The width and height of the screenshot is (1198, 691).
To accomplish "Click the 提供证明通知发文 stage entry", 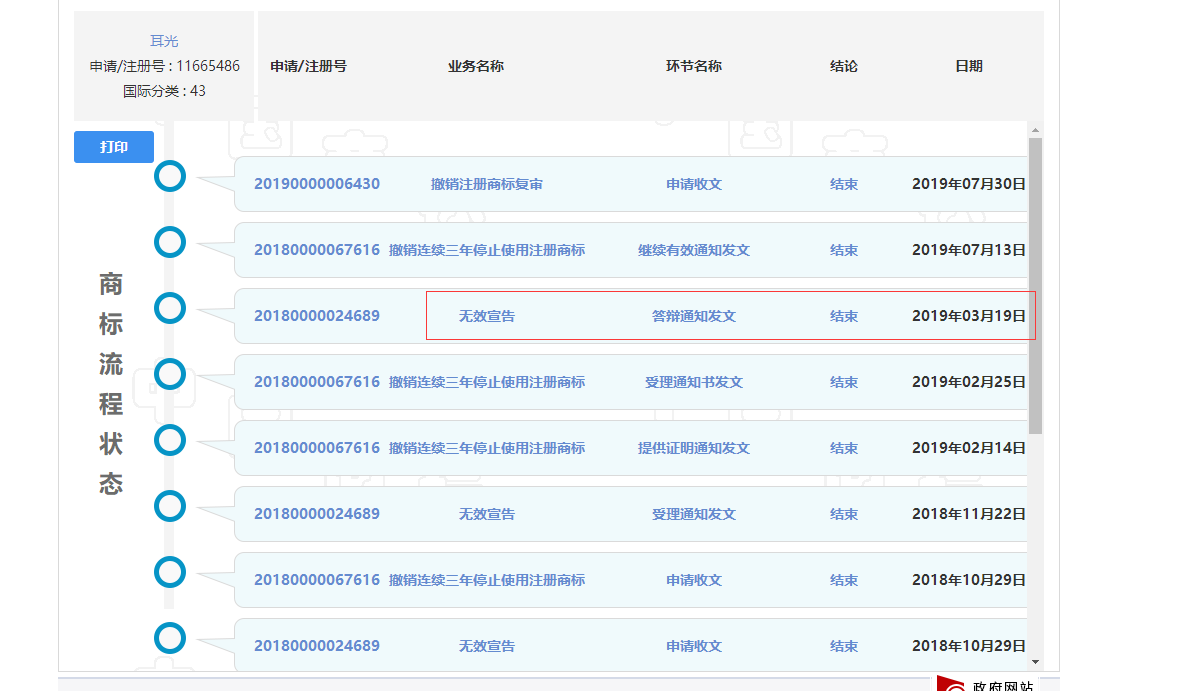I will click(694, 448).
